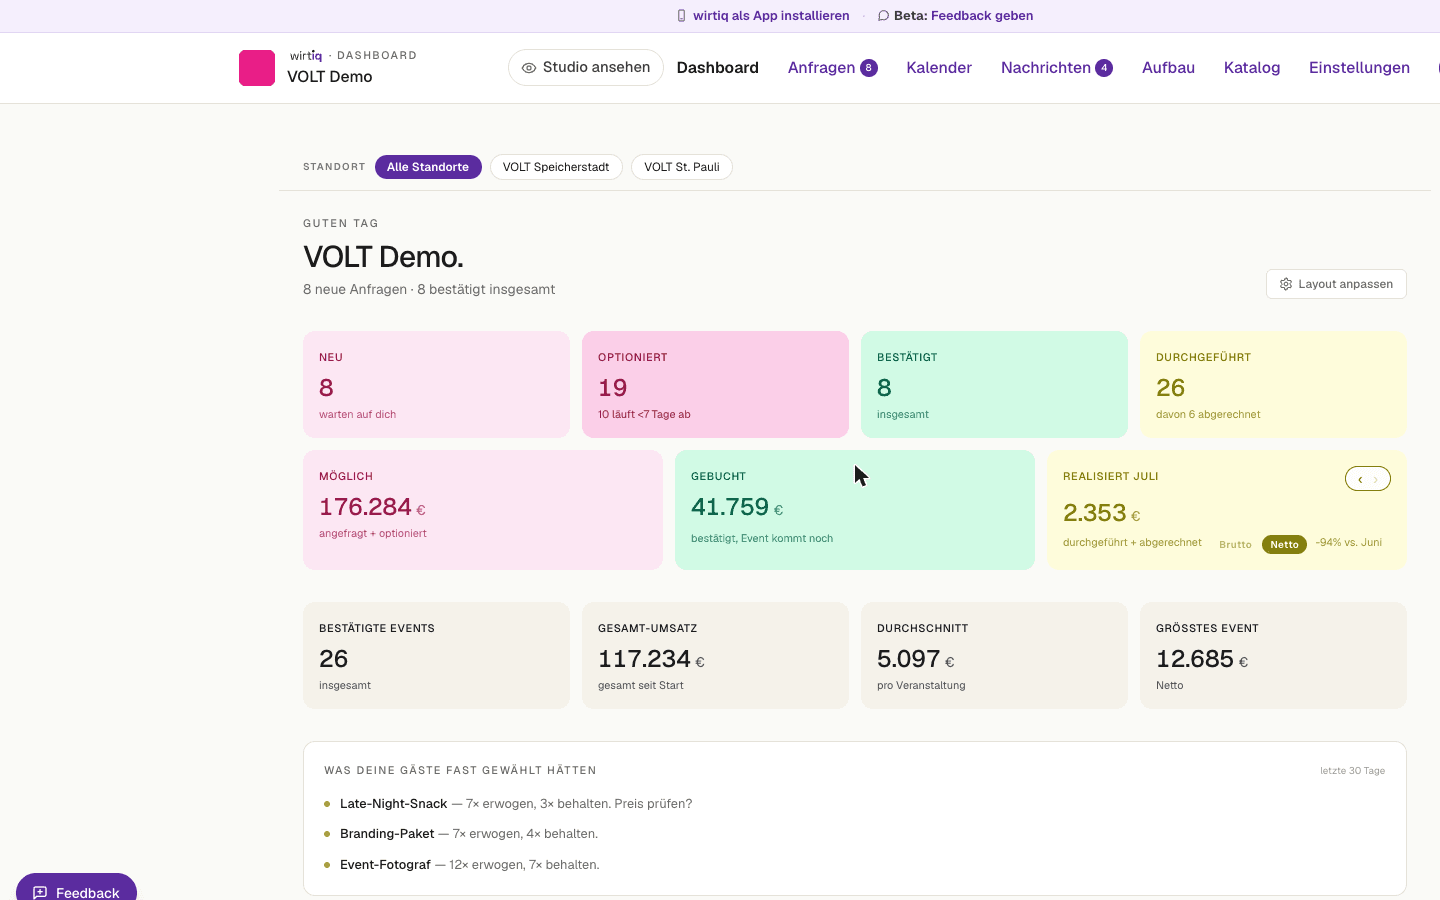1440x900 pixels.
Task: Open the Gebucht card 41.759 €
Action: click(x=855, y=510)
